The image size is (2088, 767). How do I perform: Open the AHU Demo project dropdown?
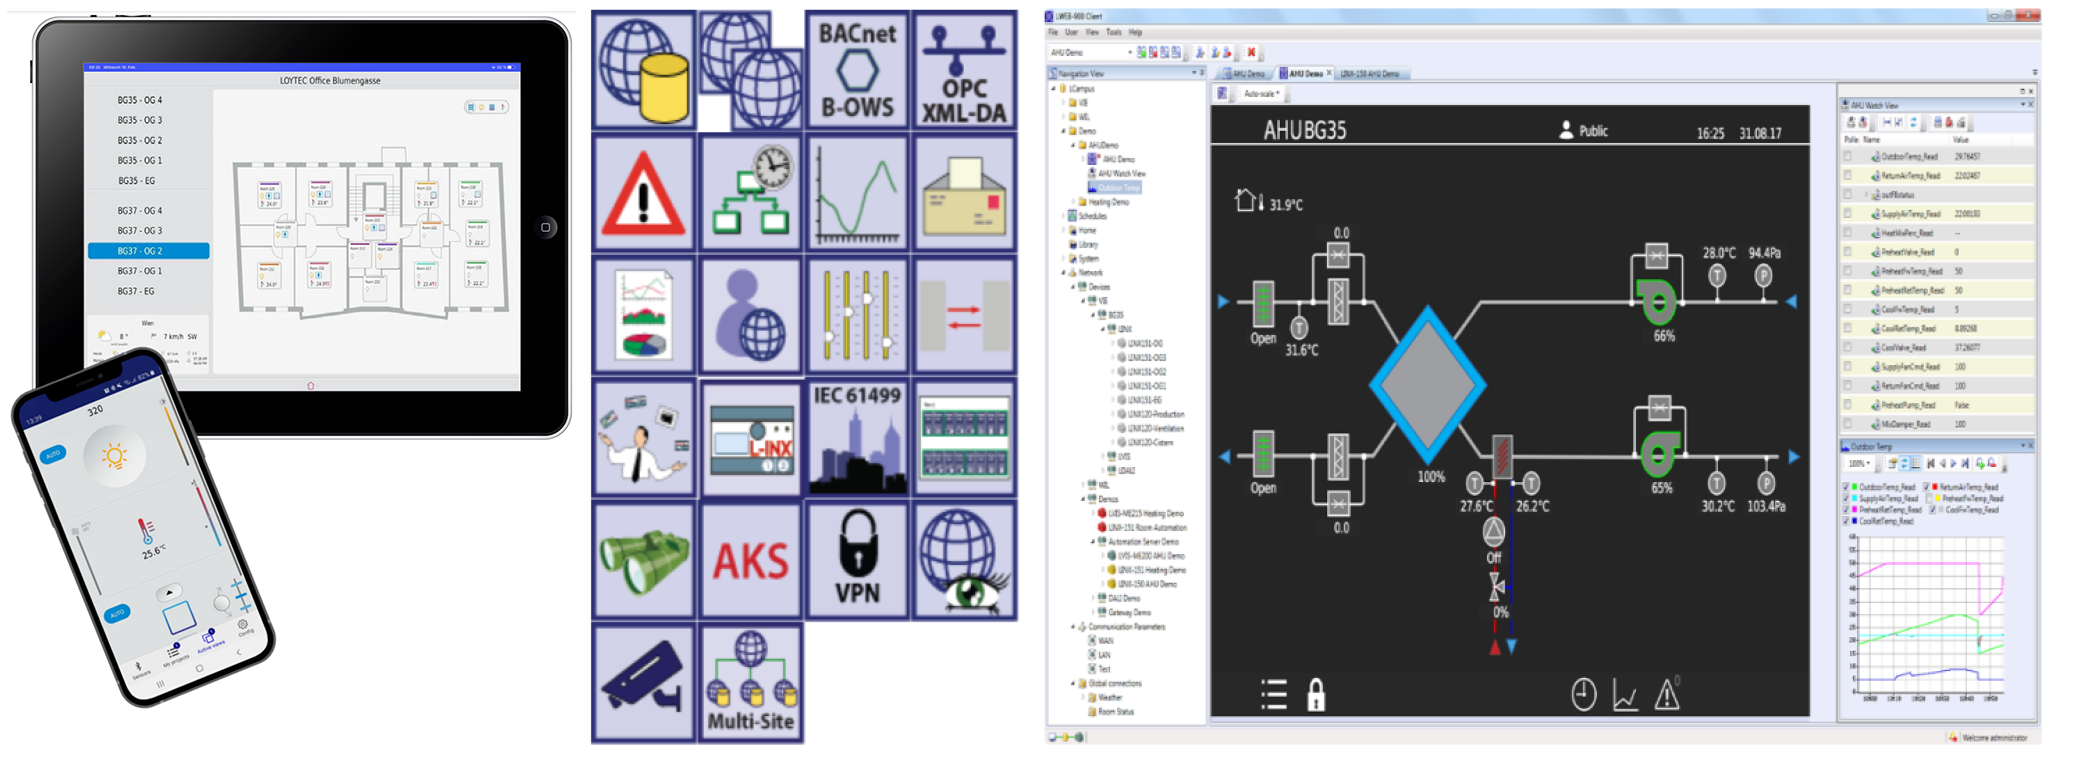(x=1129, y=53)
